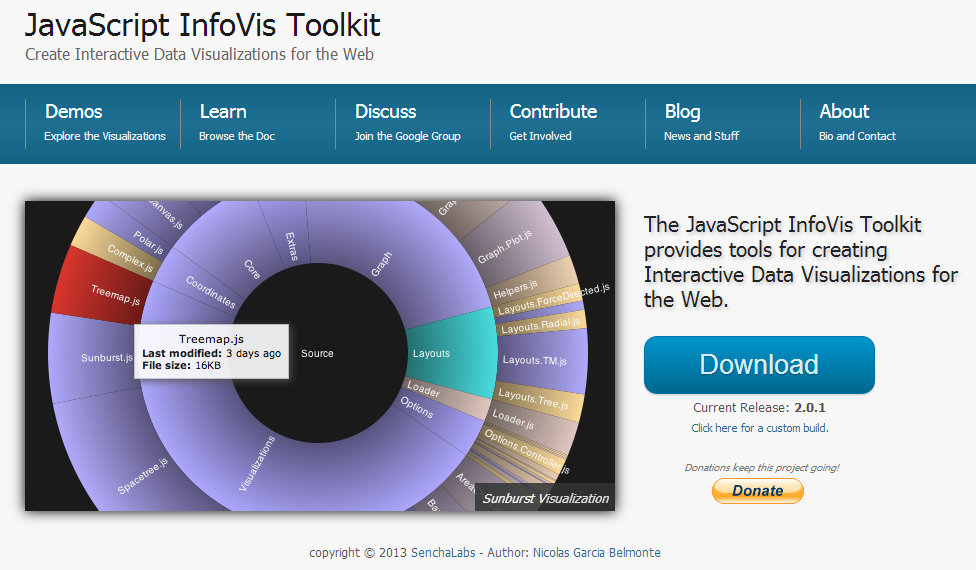Image resolution: width=976 pixels, height=570 pixels.
Task: Select the teal Layouts sunburst segment
Action: pos(451,353)
